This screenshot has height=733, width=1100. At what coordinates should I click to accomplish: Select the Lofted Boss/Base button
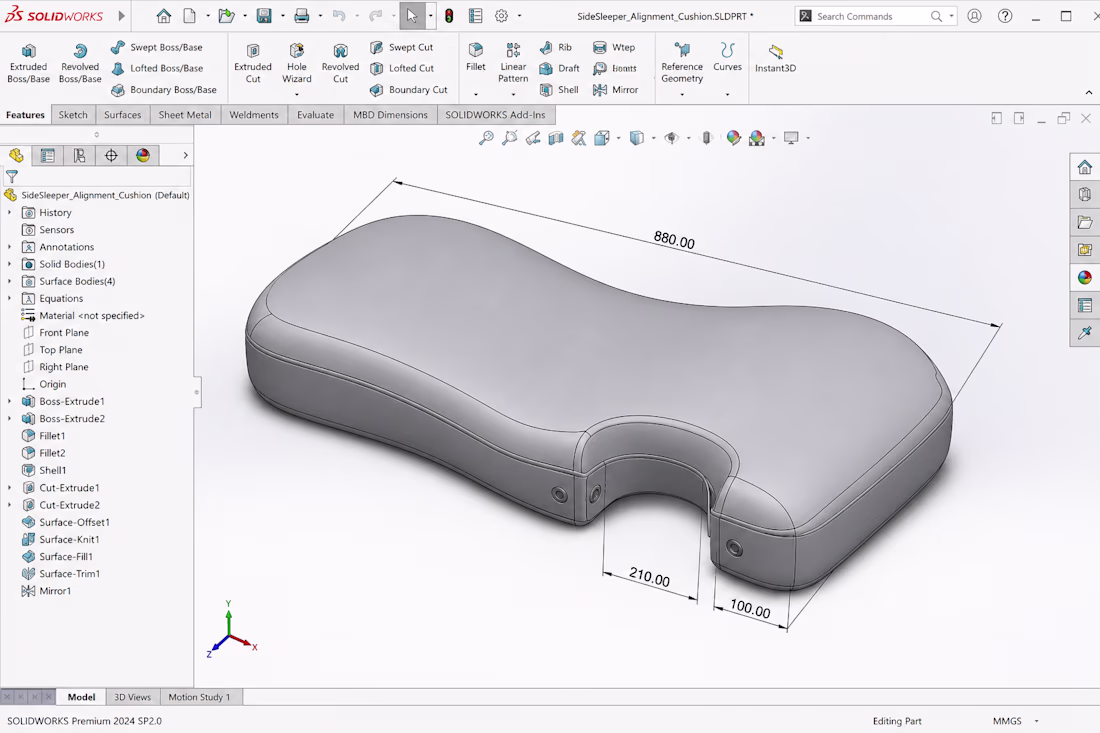click(157, 68)
